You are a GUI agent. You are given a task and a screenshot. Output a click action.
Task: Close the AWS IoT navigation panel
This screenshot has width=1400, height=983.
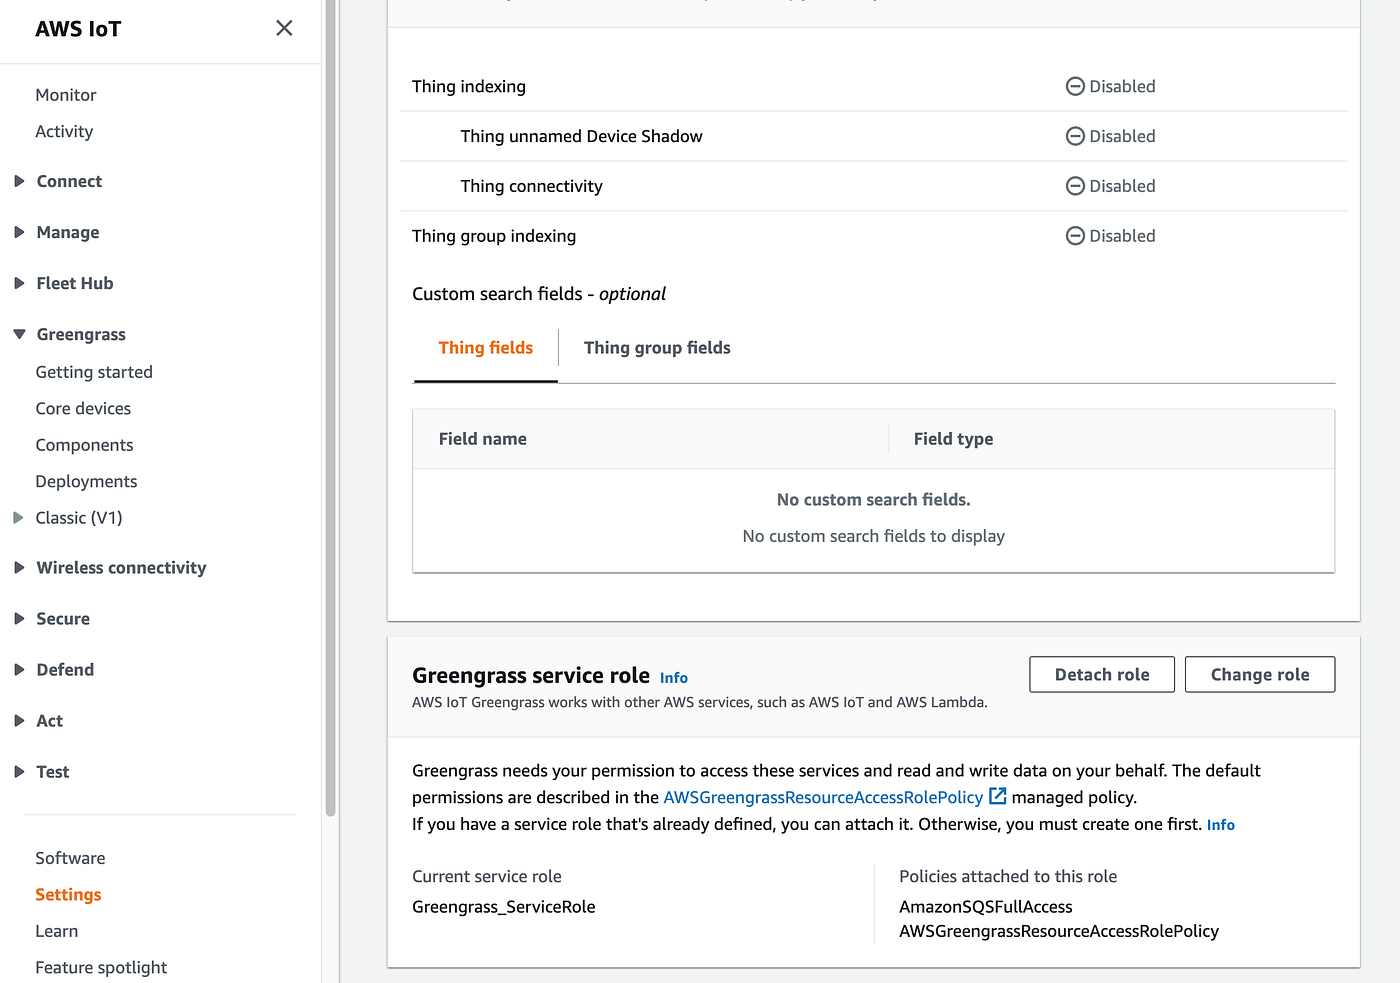(284, 28)
